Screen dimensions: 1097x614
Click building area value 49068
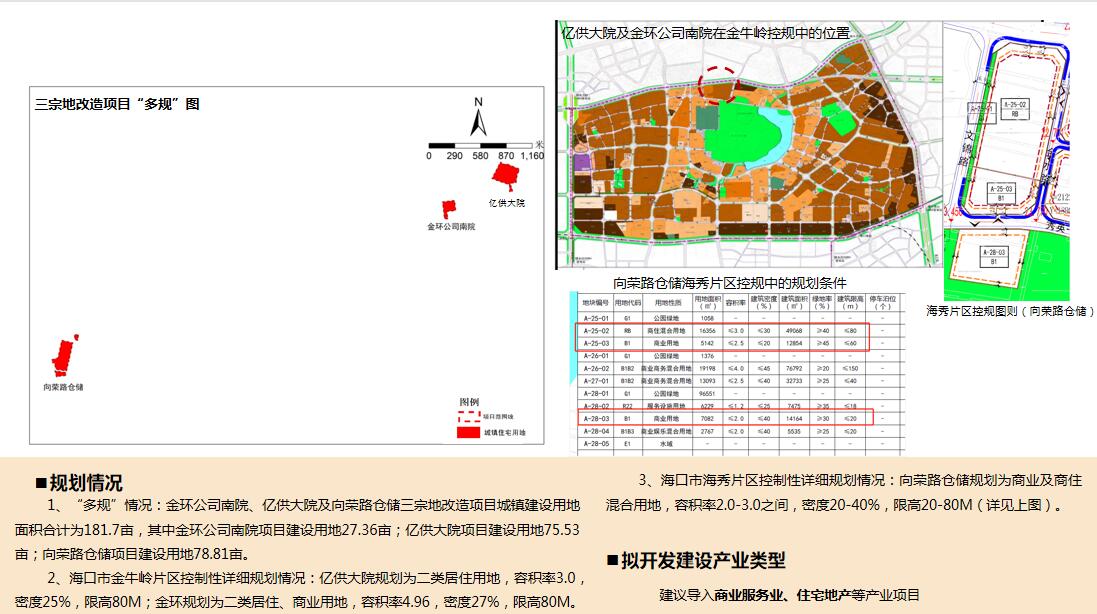[793, 331]
